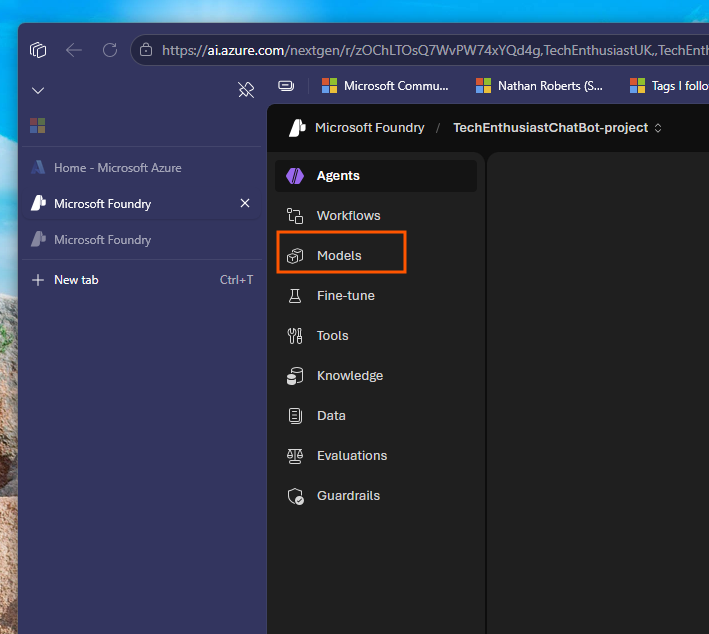Image resolution: width=709 pixels, height=634 pixels.
Task: Open the Edge workspaces icon
Action: (x=38, y=50)
